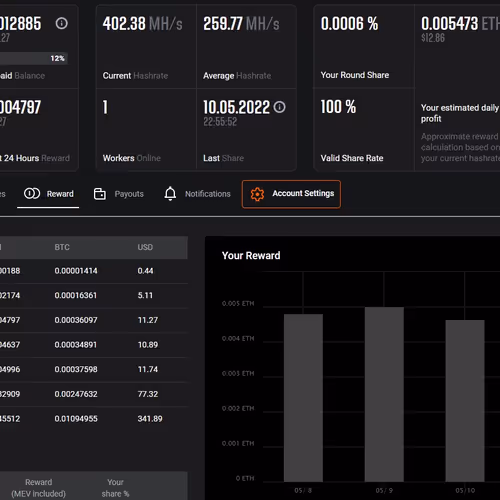Click USD value 0.44
The height and width of the screenshot is (500, 500).
pos(145,271)
